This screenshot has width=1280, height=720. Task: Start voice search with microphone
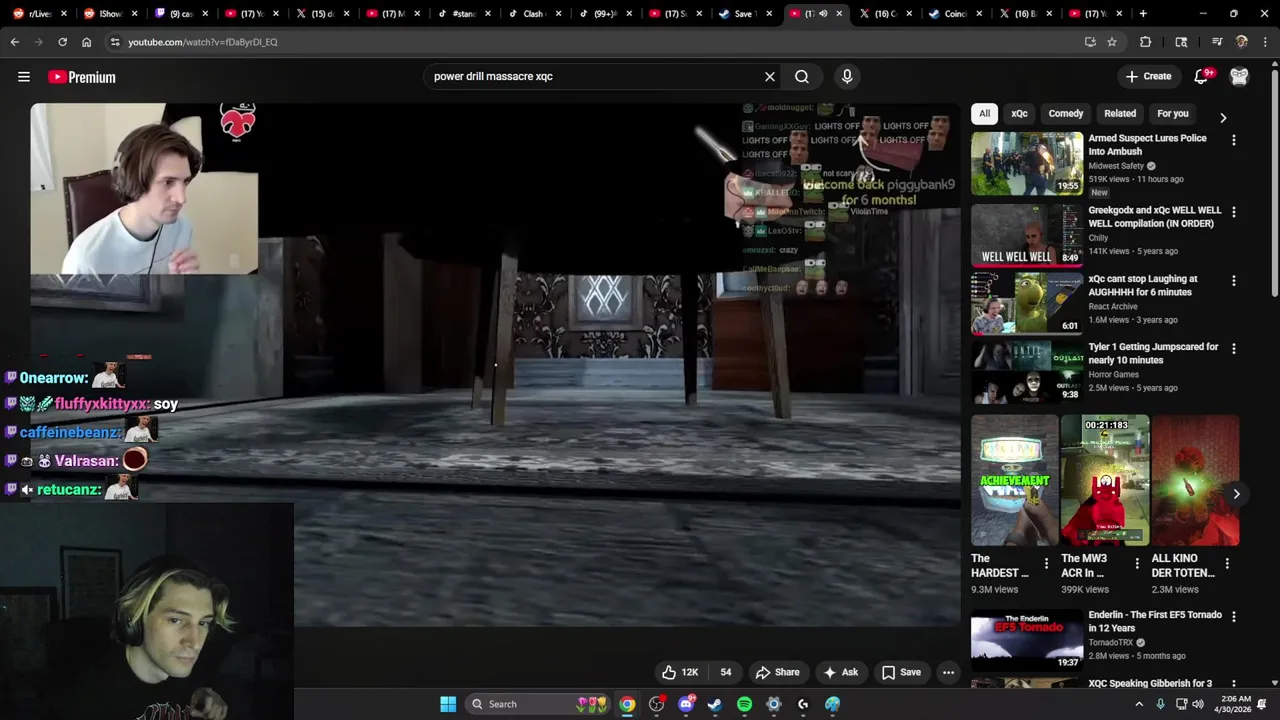[x=847, y=76]
